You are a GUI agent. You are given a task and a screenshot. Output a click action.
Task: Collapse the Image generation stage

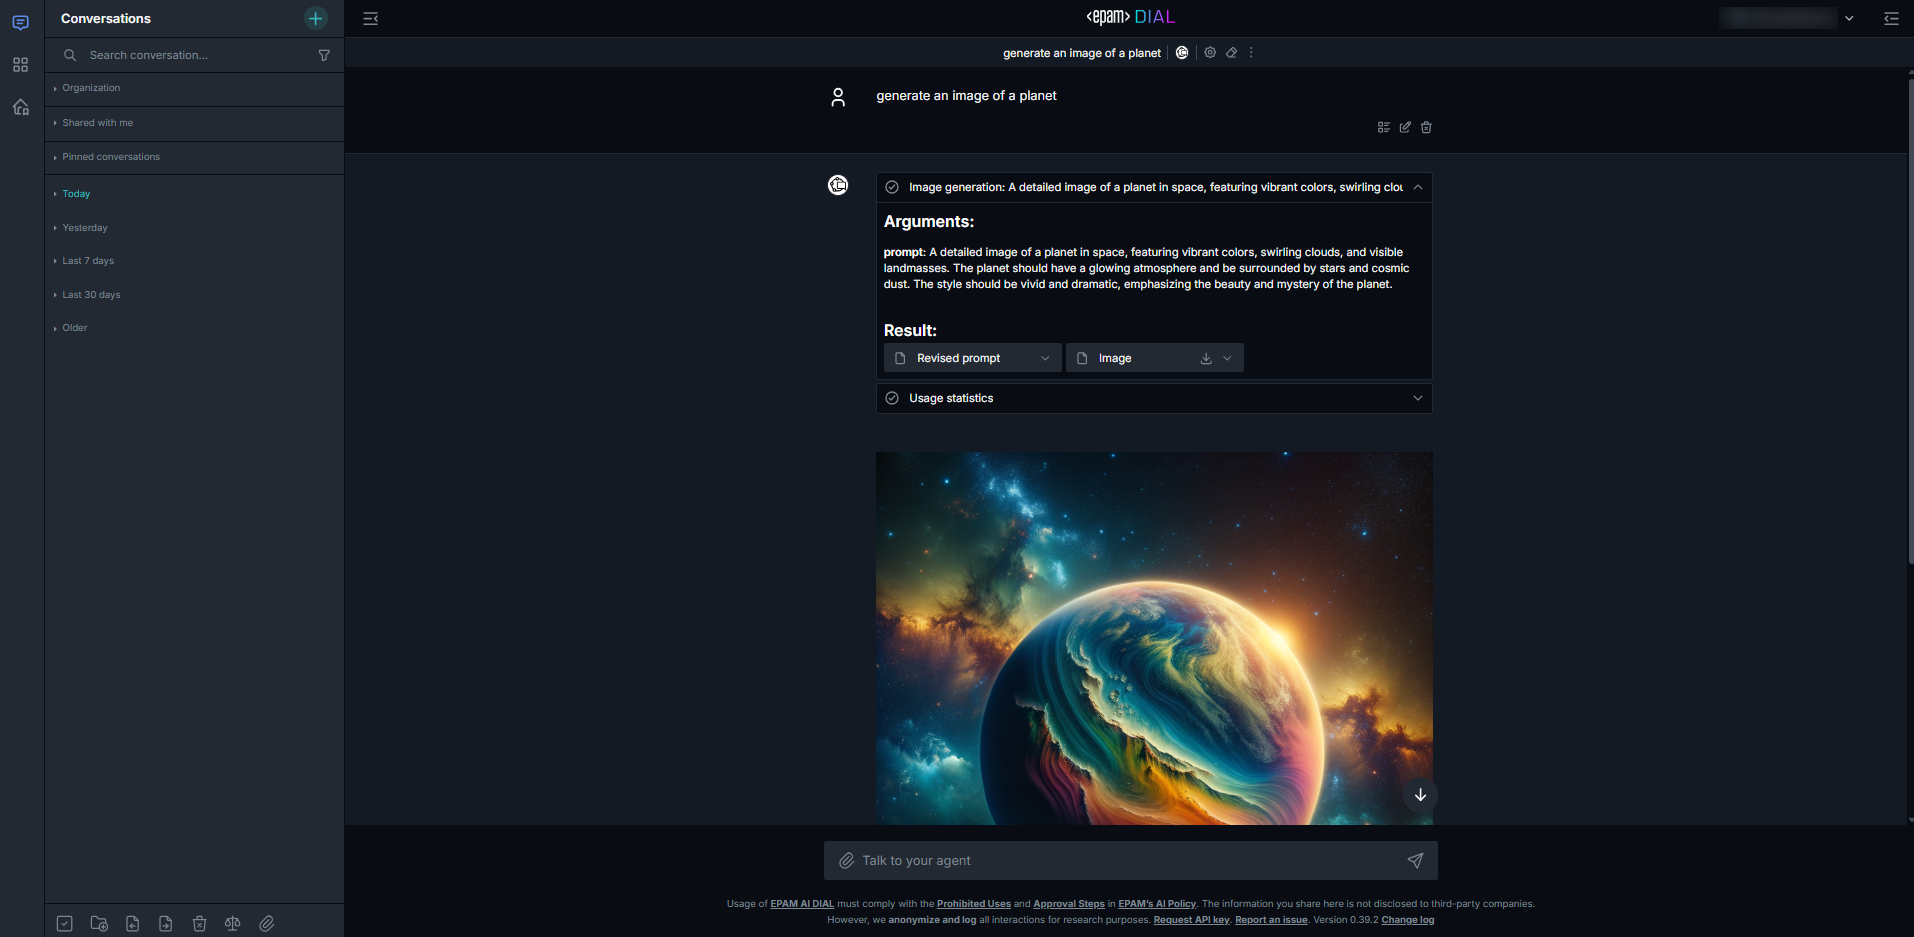point(1417,187)
